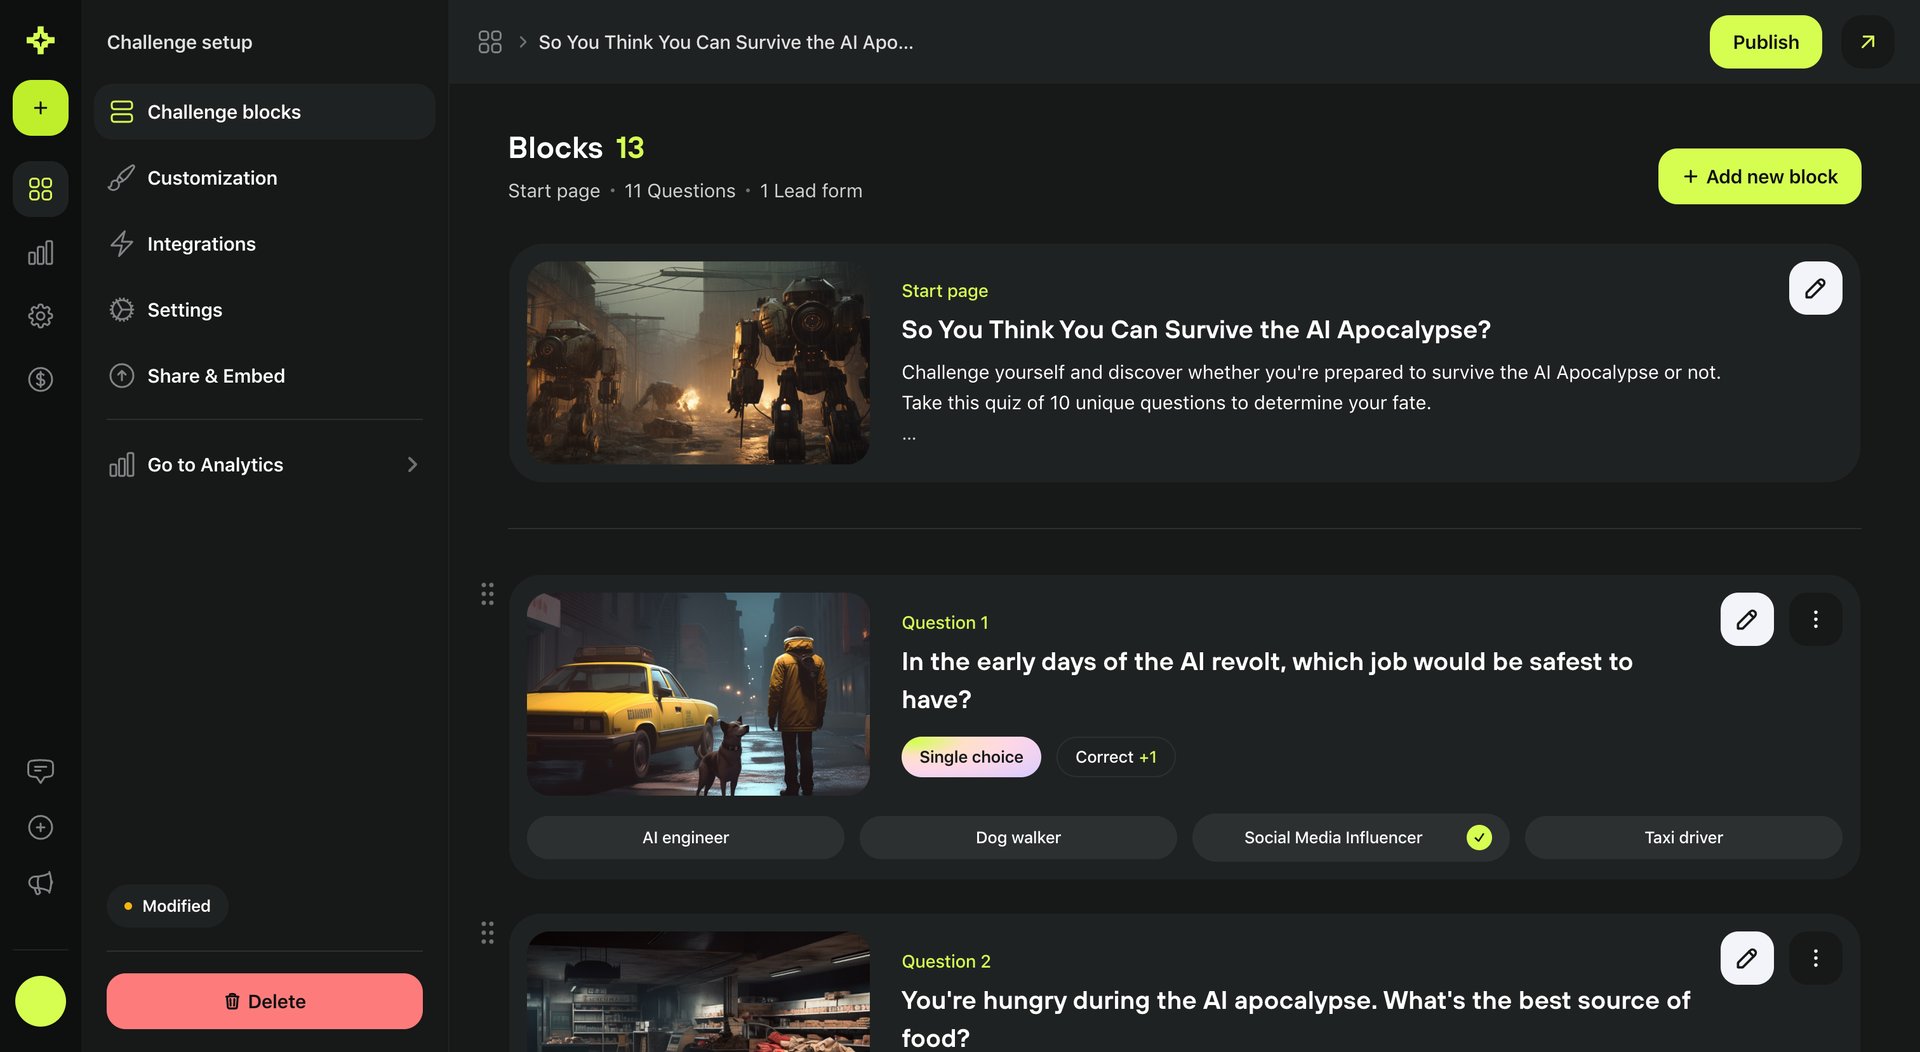The image size is (1920, 1052).
Task: Click the settings gear icon in the sidebar
Action: [x=40, y=315]
